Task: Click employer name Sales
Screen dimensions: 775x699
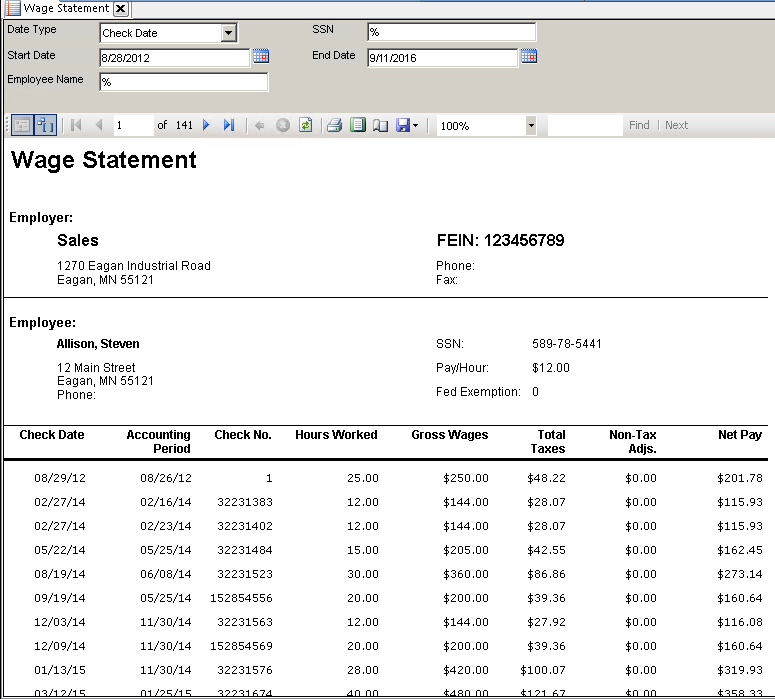Action: [78, 240]
